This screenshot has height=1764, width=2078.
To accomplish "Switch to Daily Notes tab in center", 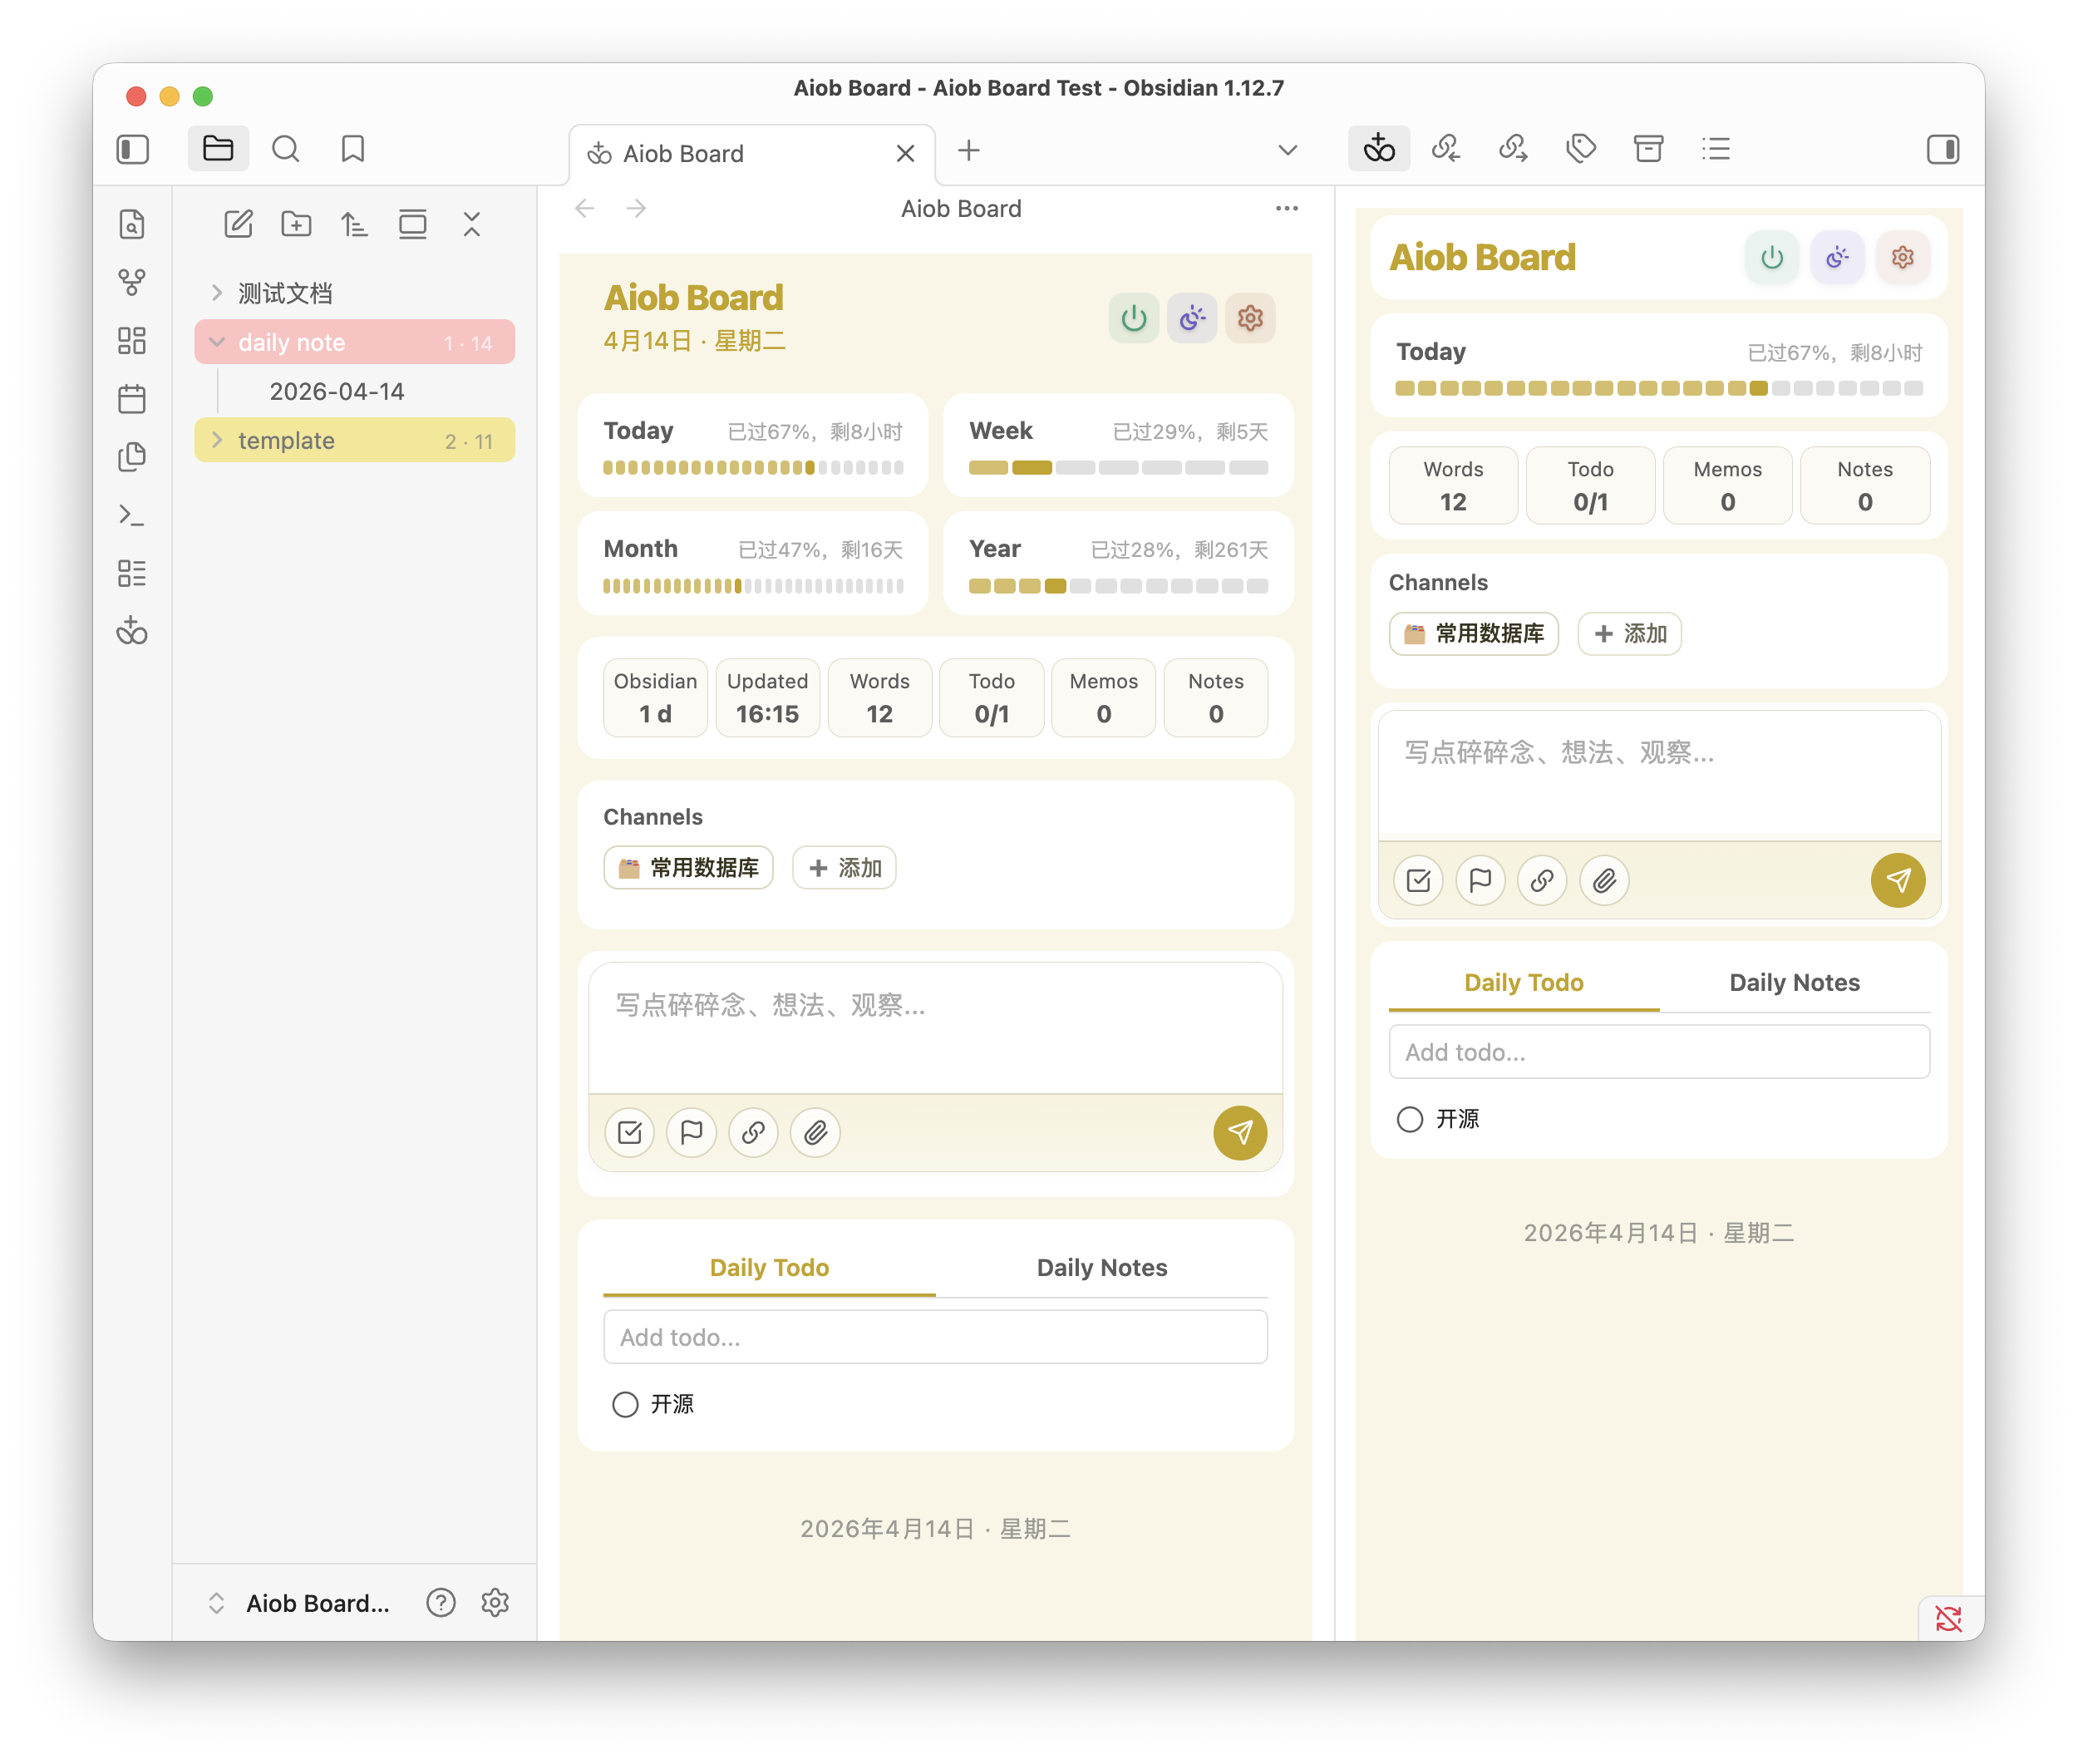I will pyautogui.click(x=1101, y=1267).
